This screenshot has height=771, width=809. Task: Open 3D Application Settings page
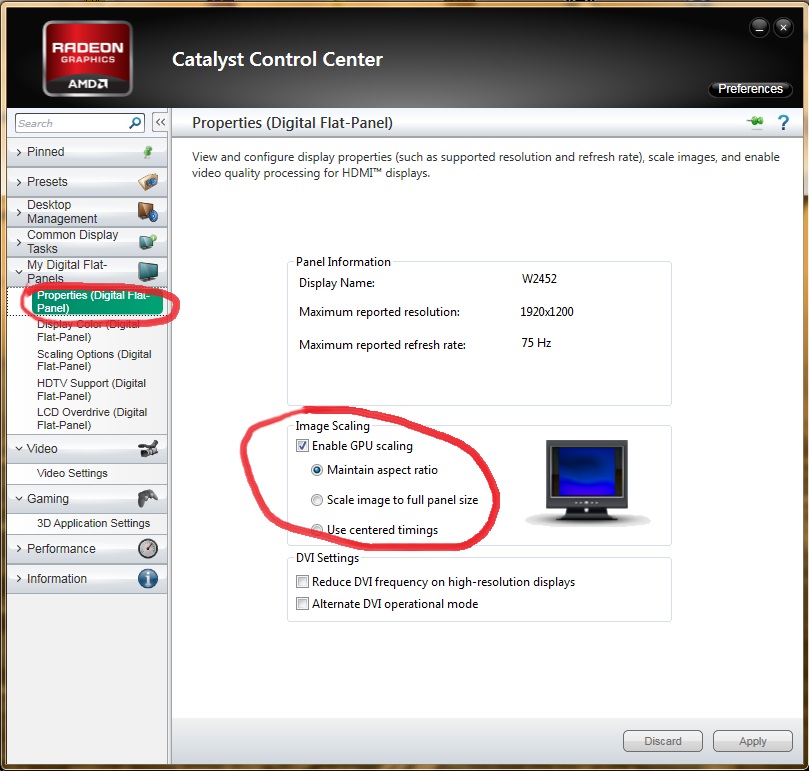click(x=93, y=523)
